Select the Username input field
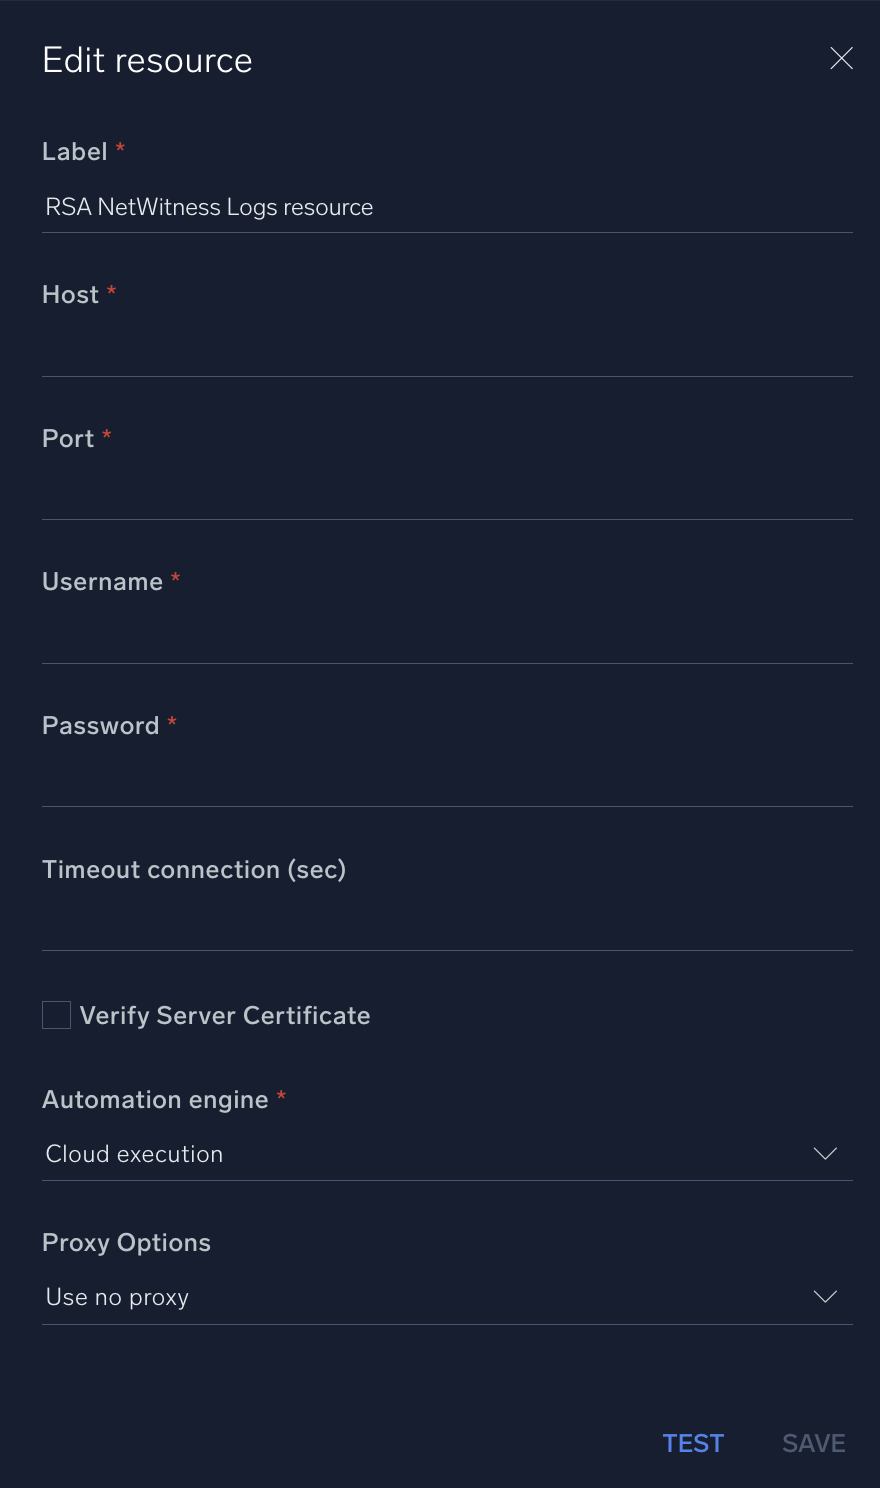 tap(447, 637)
